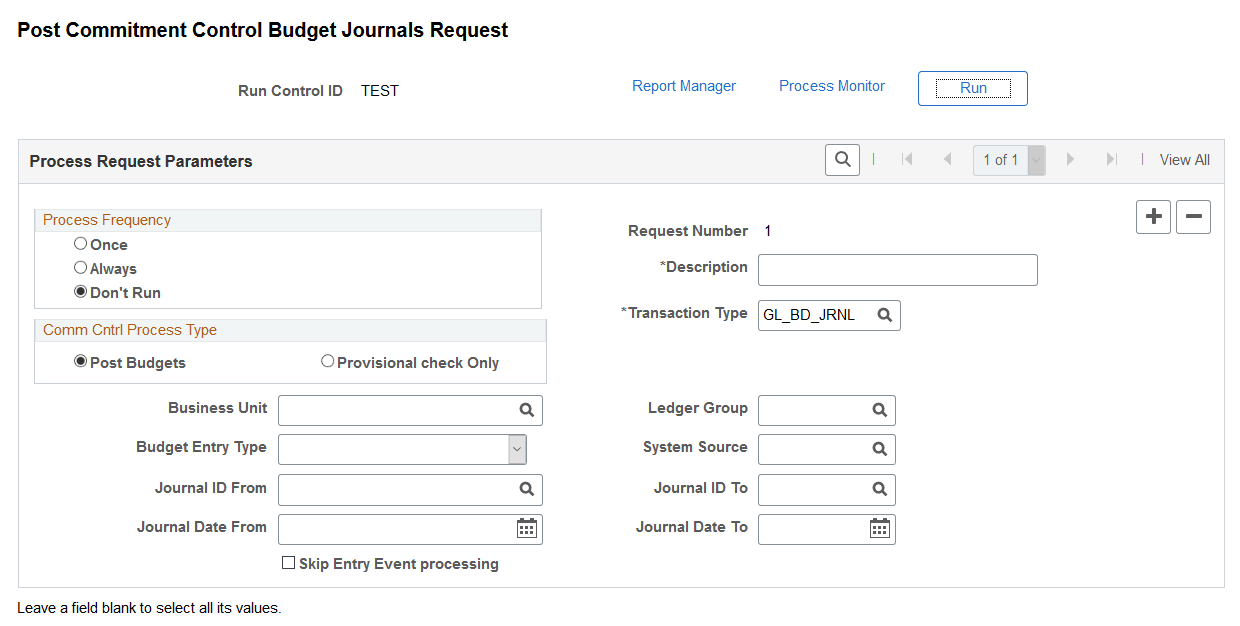Open the Journal Date To calendar picker

(x=879, y=528)
